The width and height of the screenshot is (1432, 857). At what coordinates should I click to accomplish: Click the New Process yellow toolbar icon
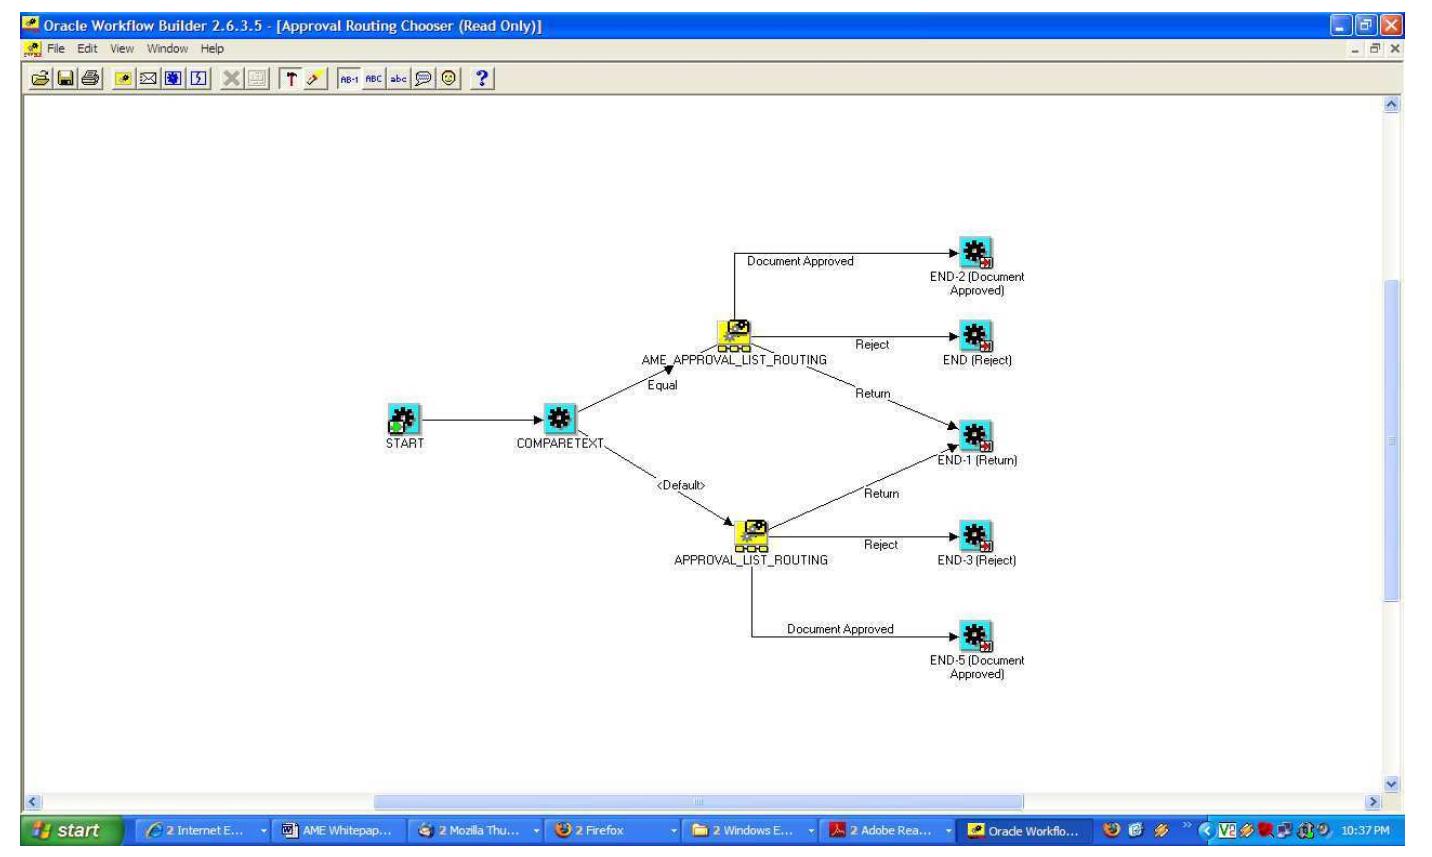pos(124,79)
